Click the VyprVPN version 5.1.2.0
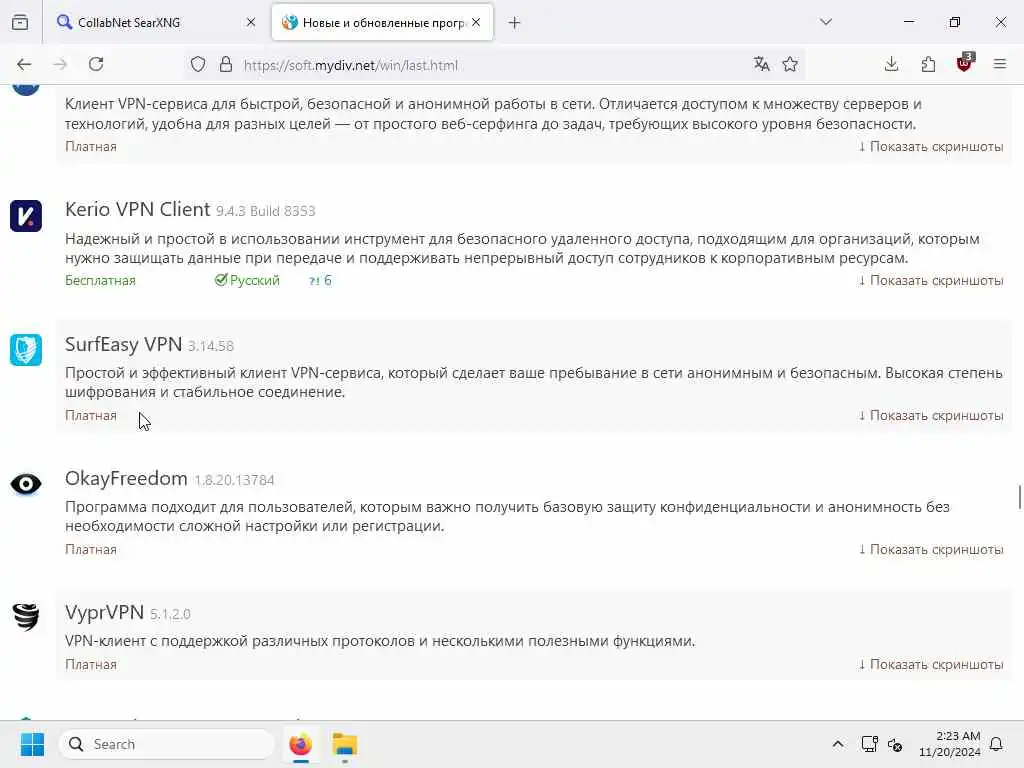 pos(170,614)
